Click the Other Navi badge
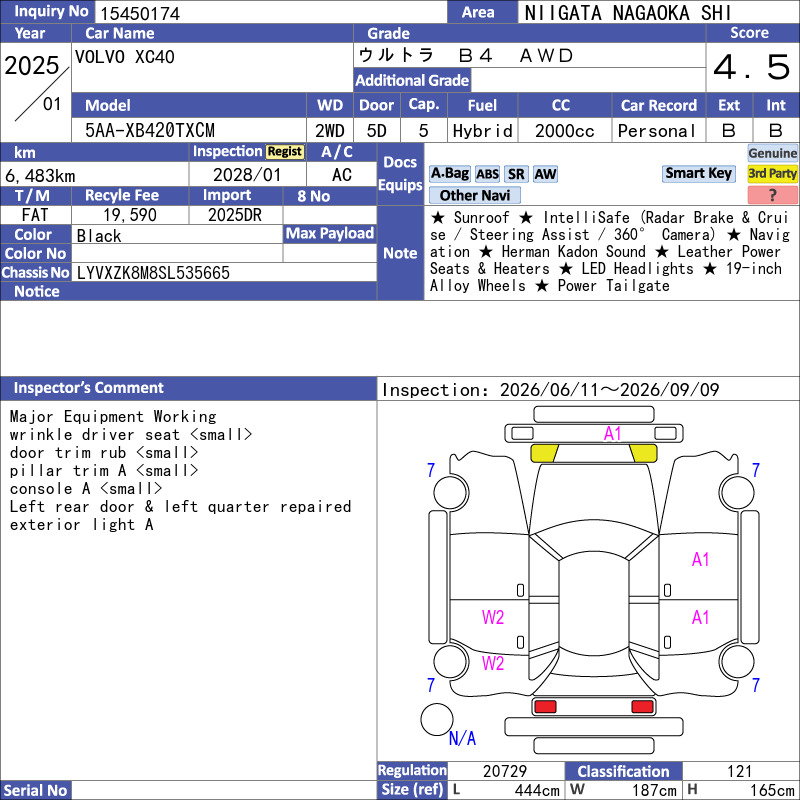Screen dimensions: 800x800 (x=474, y=195)
